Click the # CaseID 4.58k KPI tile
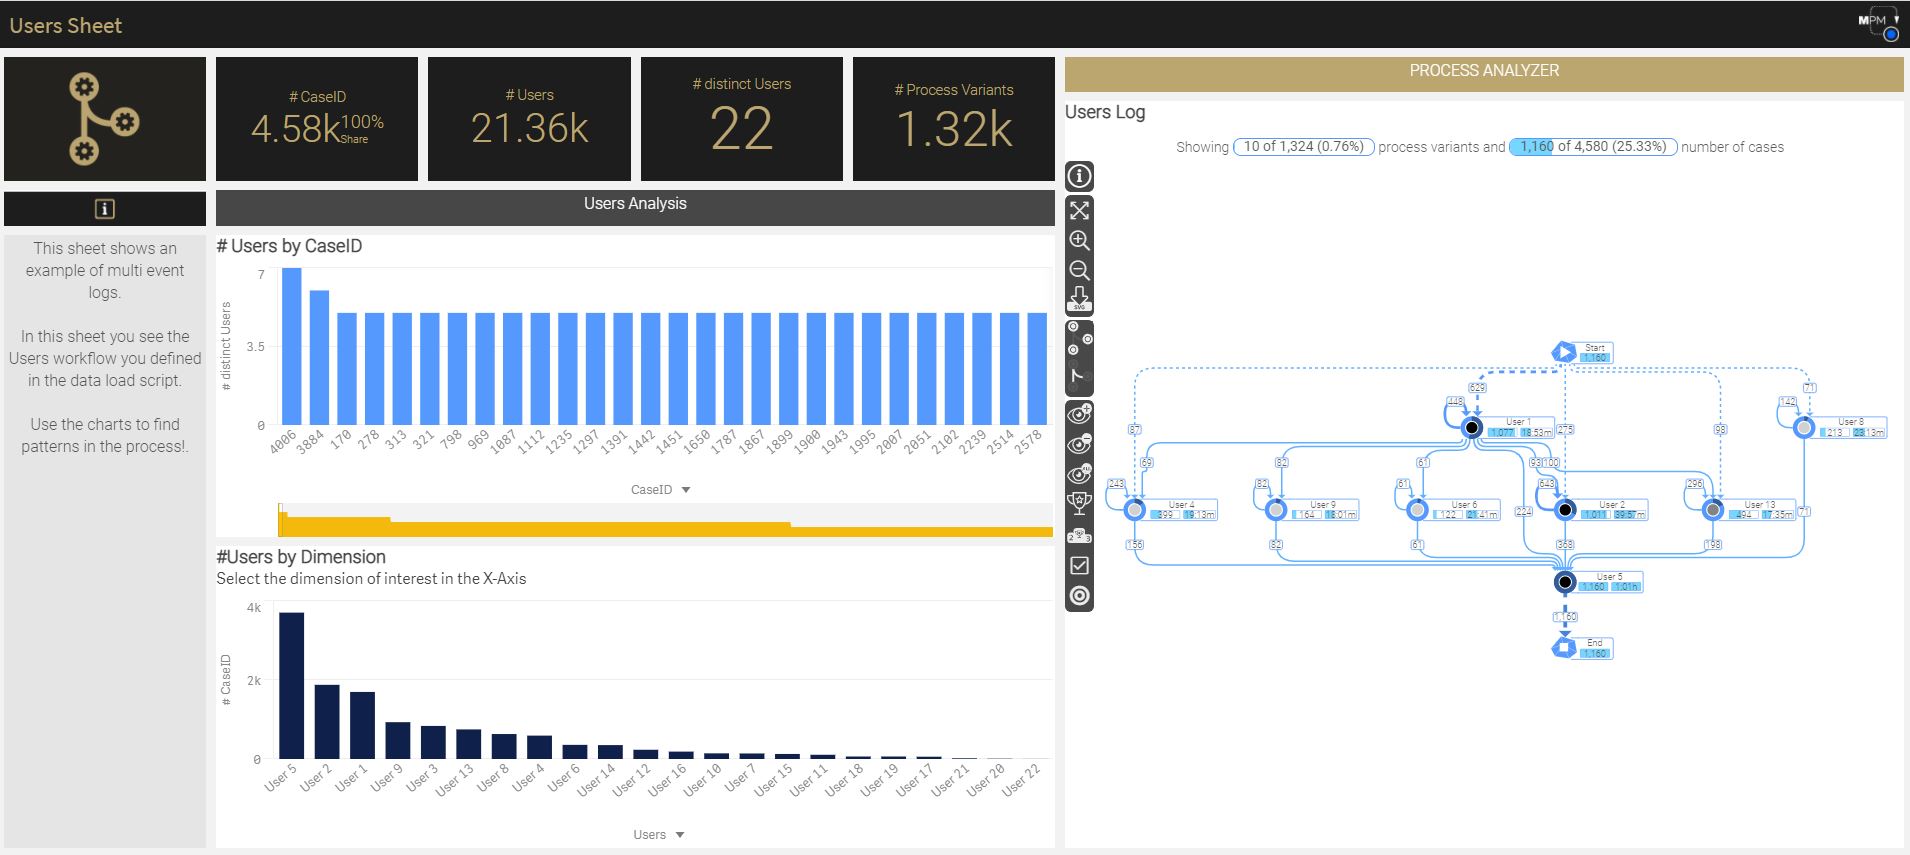The height and width of the screenshot is (855, 1910). (317, 119)
